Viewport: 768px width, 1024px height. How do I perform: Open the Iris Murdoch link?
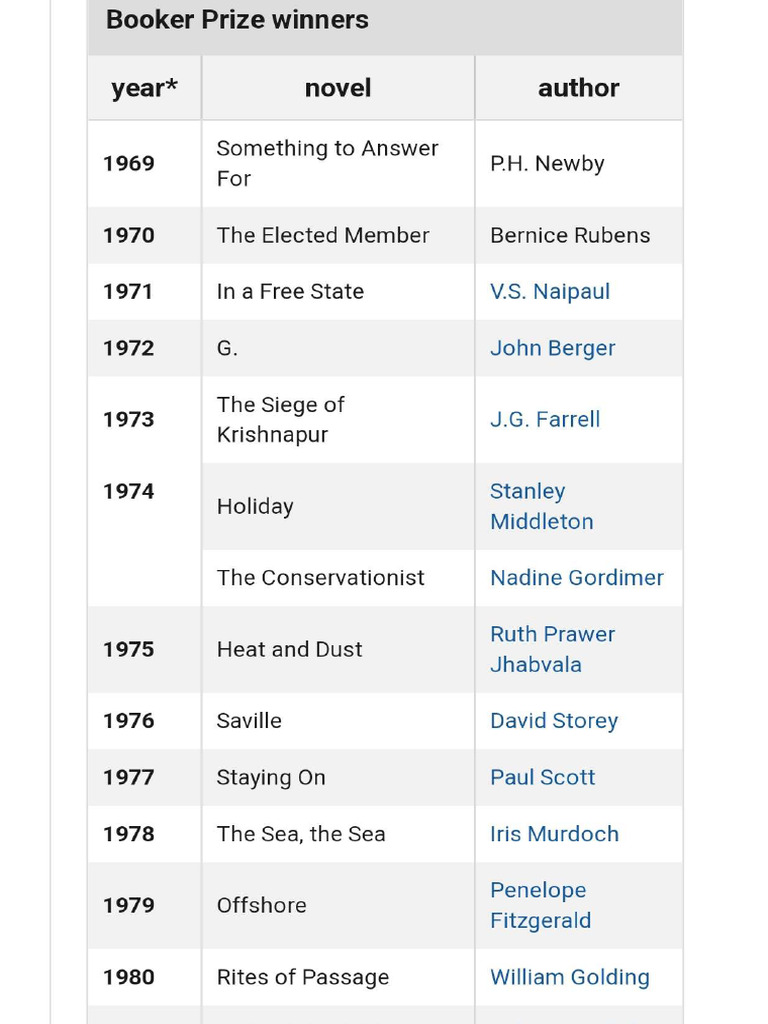554,834
